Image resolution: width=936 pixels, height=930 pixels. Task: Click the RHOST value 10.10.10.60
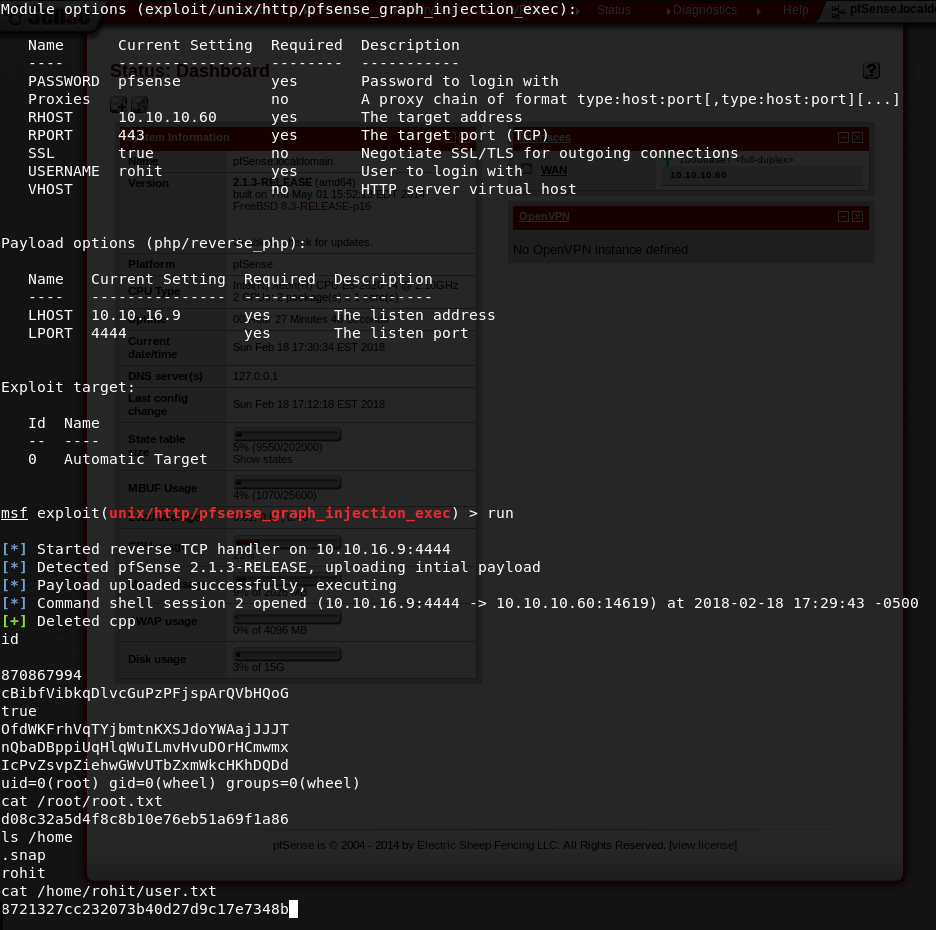167,117
